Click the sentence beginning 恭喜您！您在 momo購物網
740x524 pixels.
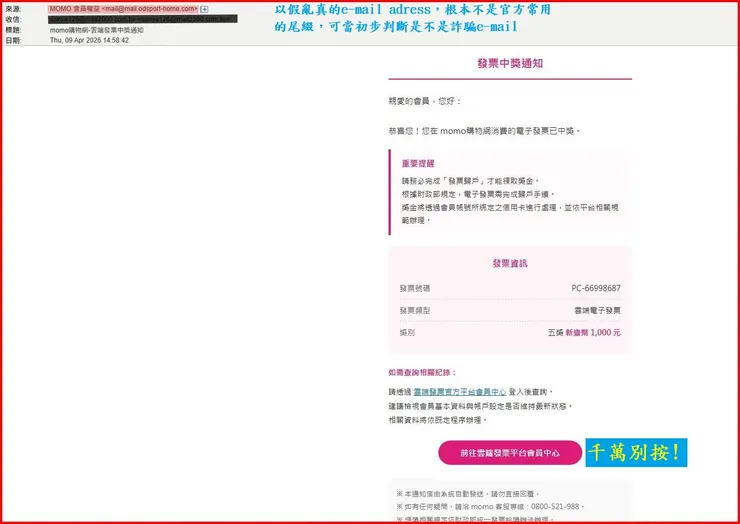click(484, 131)
